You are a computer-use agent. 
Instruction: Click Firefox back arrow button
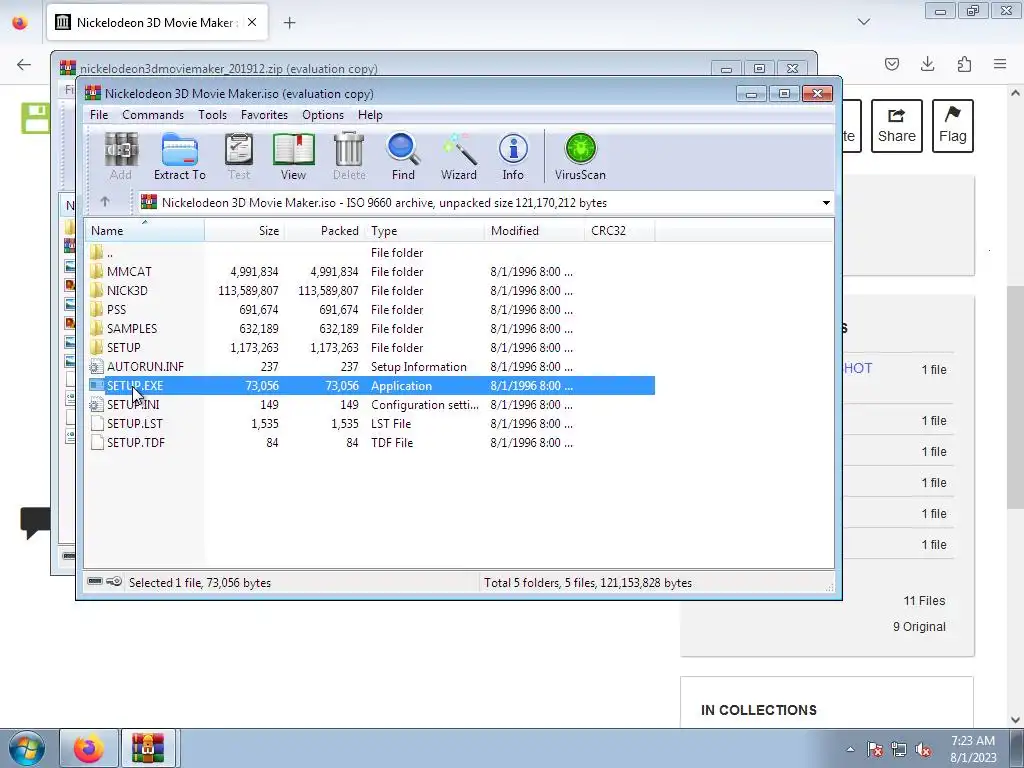click(x=24, y=64)
